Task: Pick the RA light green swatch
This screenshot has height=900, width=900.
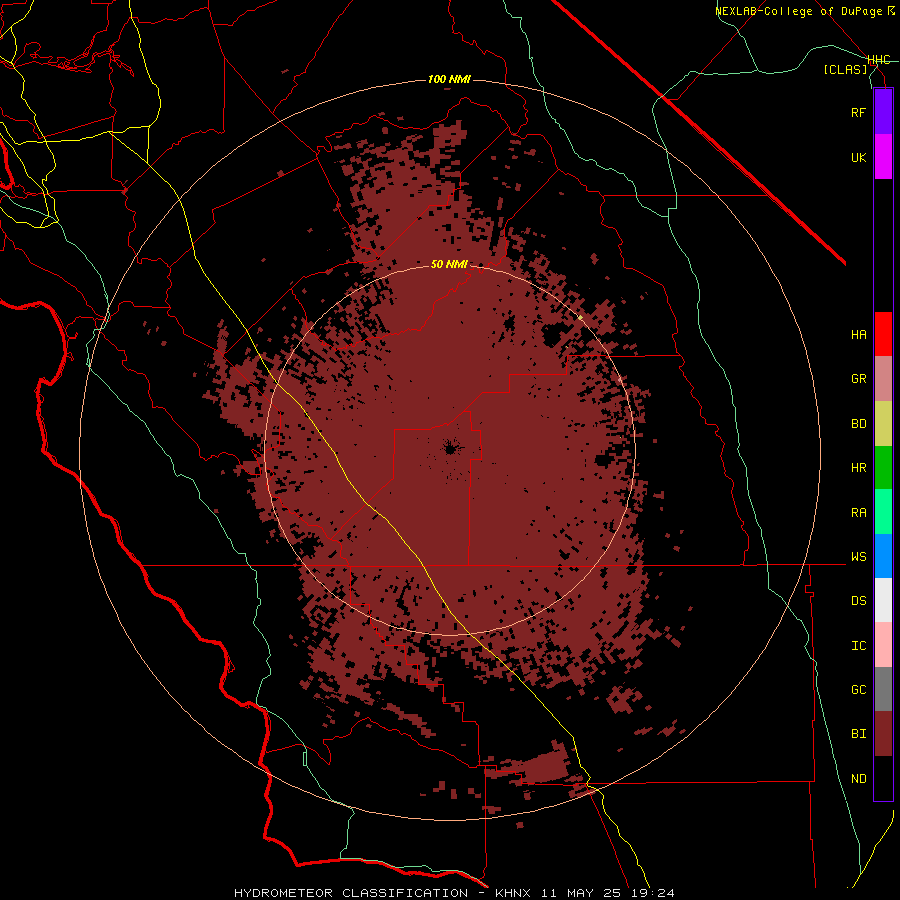Action: pos(883,512)
